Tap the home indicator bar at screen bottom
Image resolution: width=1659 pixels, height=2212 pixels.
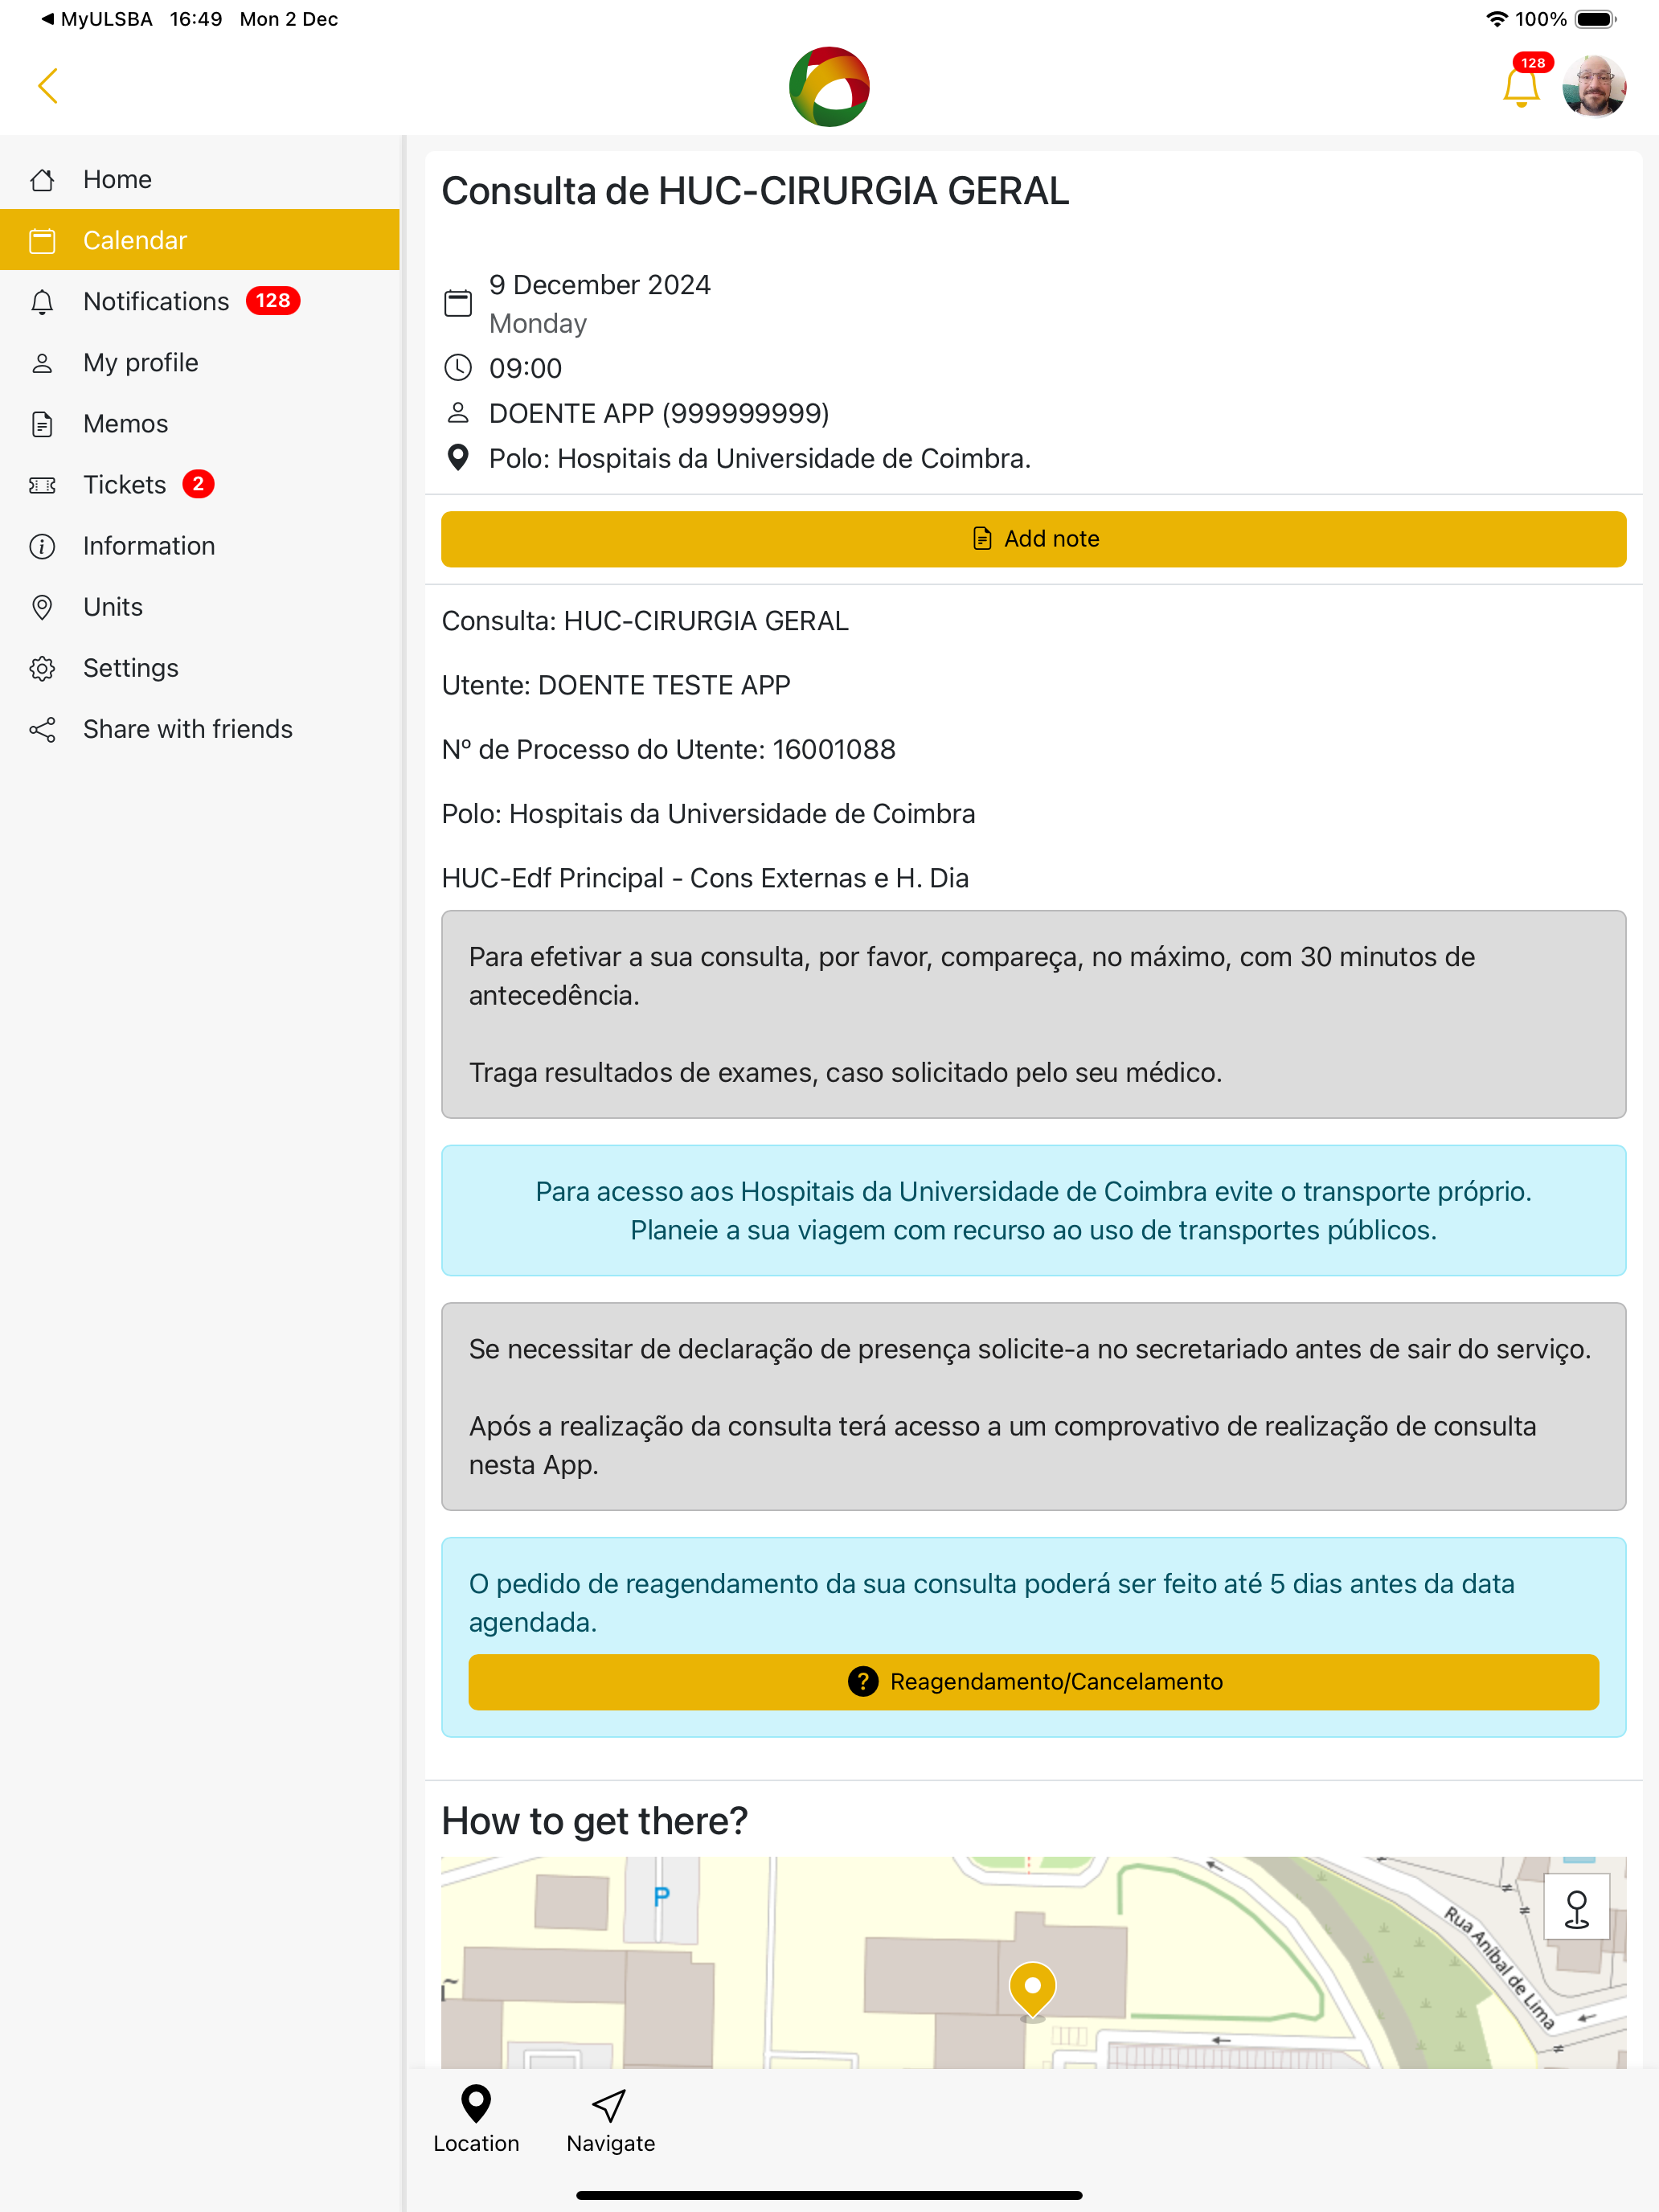tap(829, 2195)
